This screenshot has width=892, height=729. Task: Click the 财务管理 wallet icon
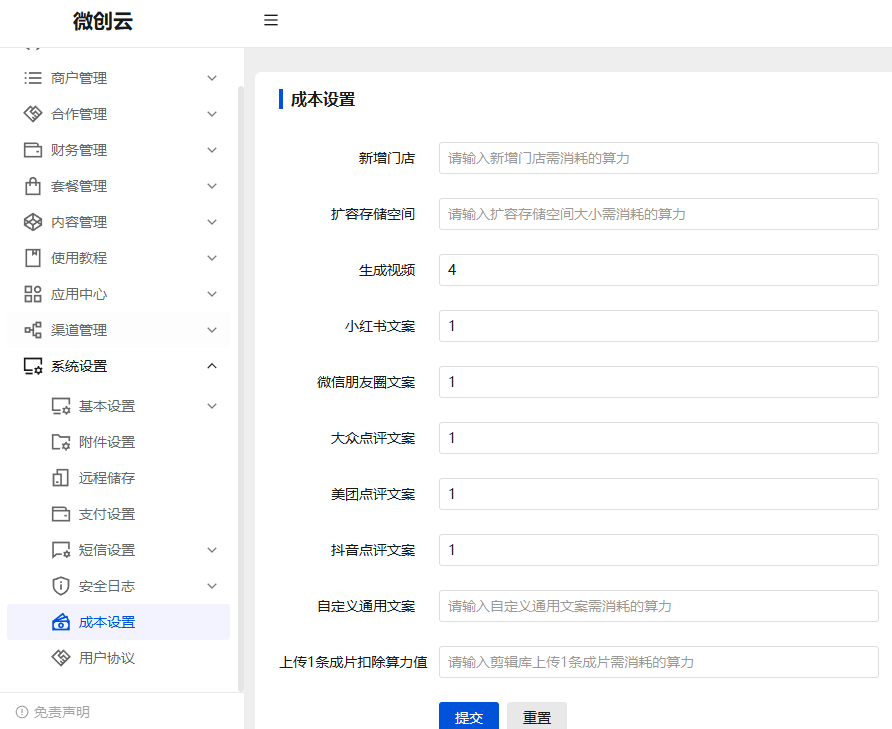[33, 150]
